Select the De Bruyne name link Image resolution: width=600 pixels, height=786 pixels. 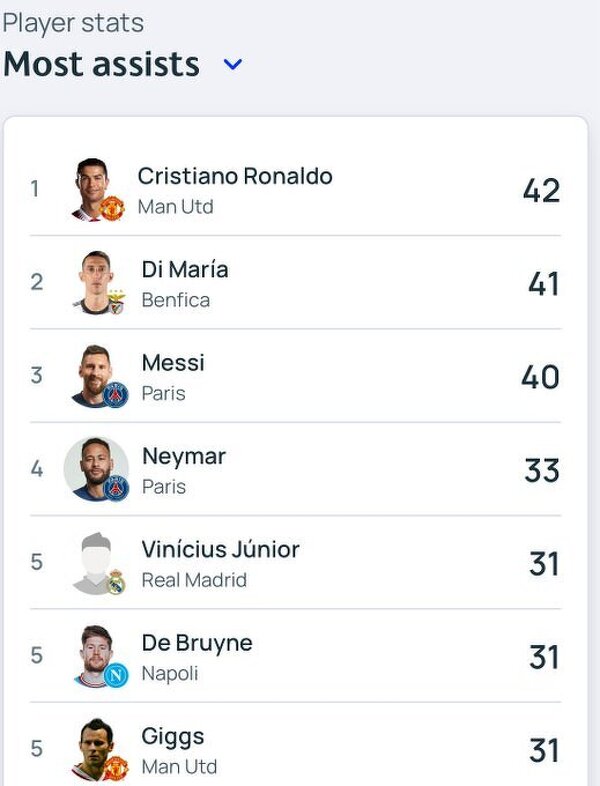pyautogui.click(x=197, y=643)
